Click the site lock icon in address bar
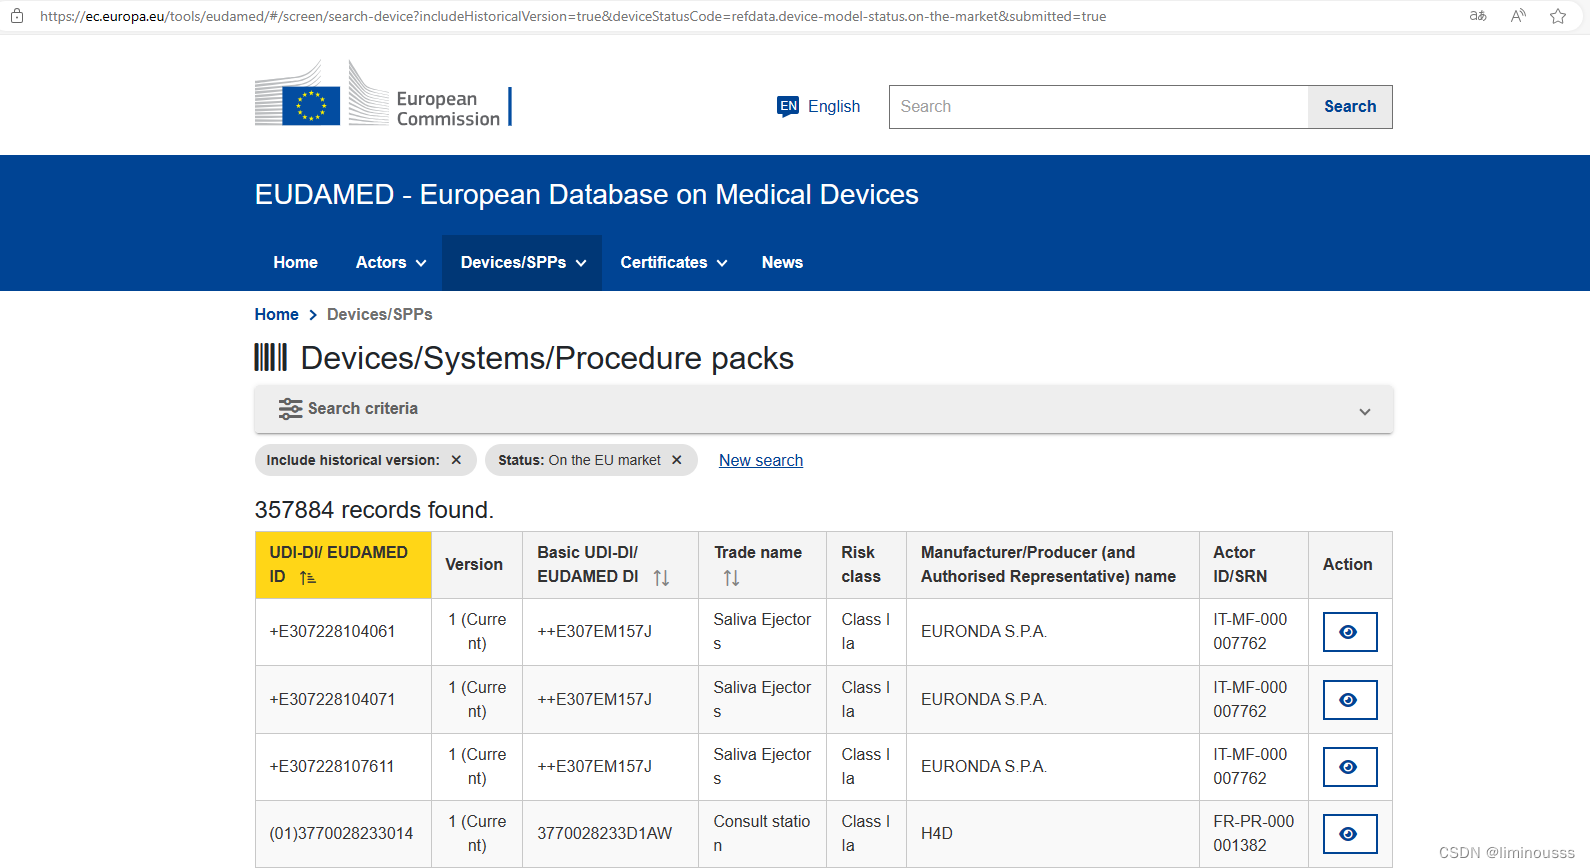1590x868 pixels. (17, 16)
